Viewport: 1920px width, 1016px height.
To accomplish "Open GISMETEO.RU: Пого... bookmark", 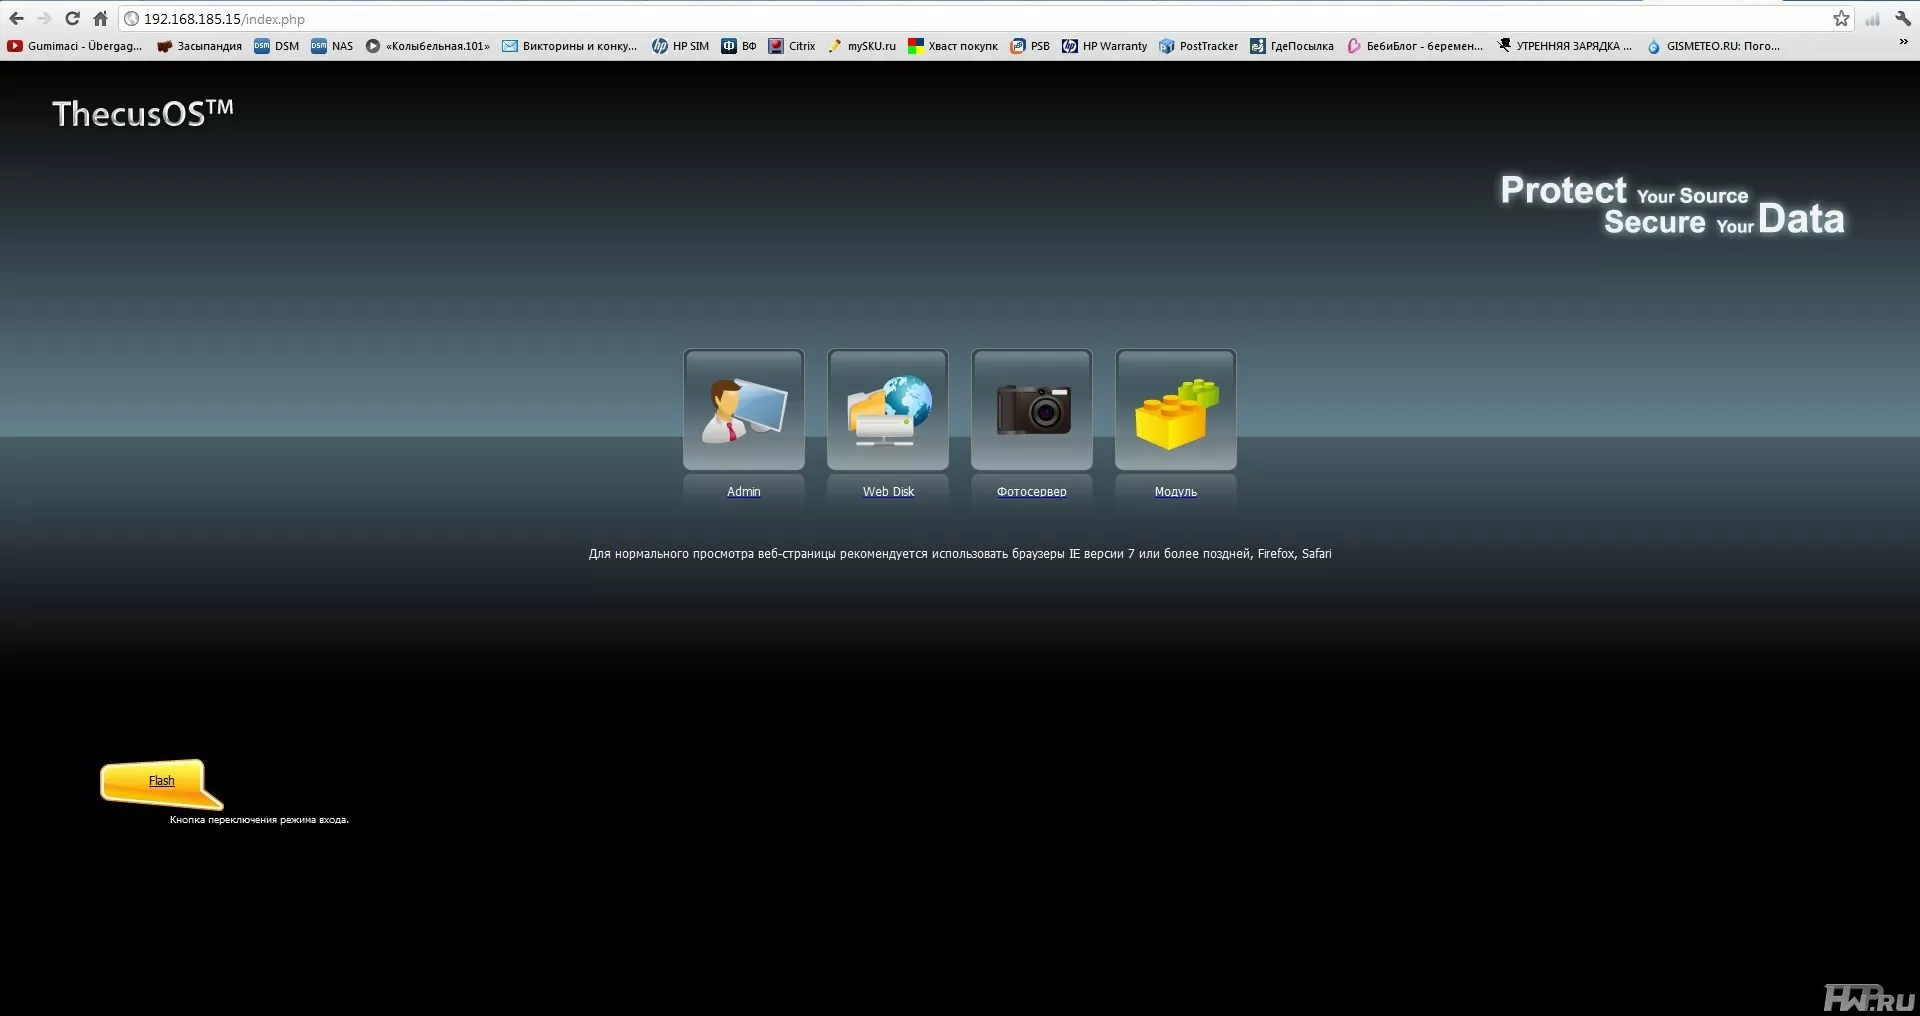I will tap(1713, 46).
